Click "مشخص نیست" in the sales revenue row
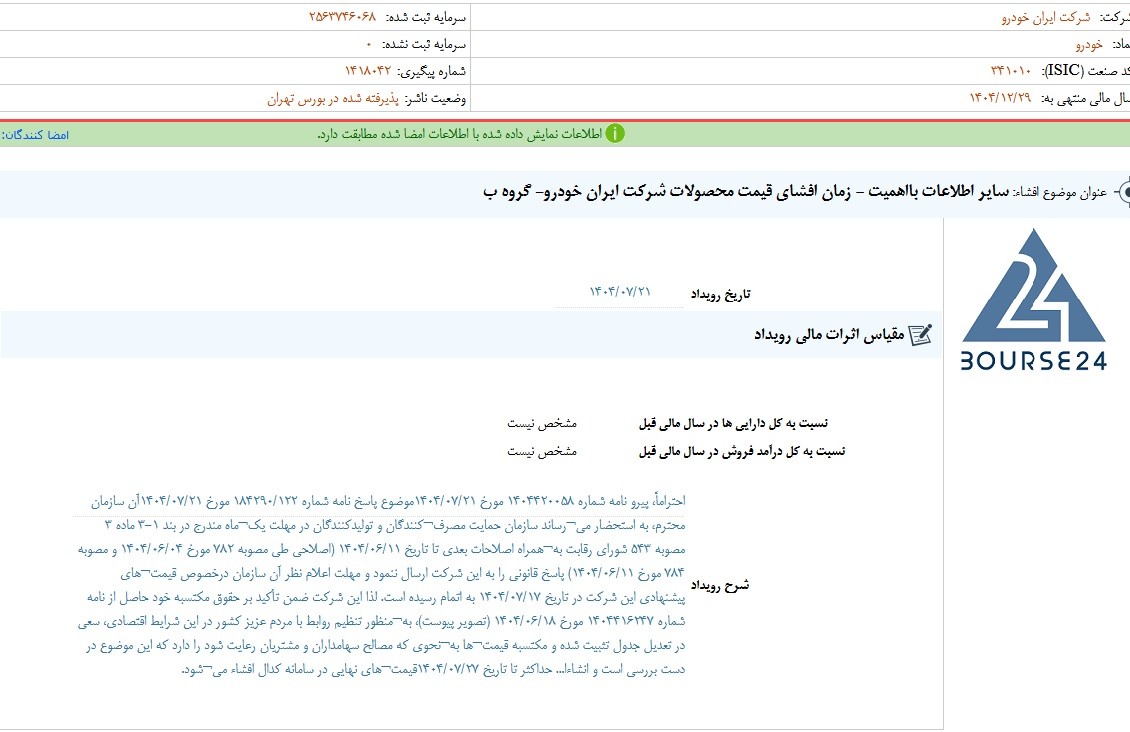 (x=542, y=452)
